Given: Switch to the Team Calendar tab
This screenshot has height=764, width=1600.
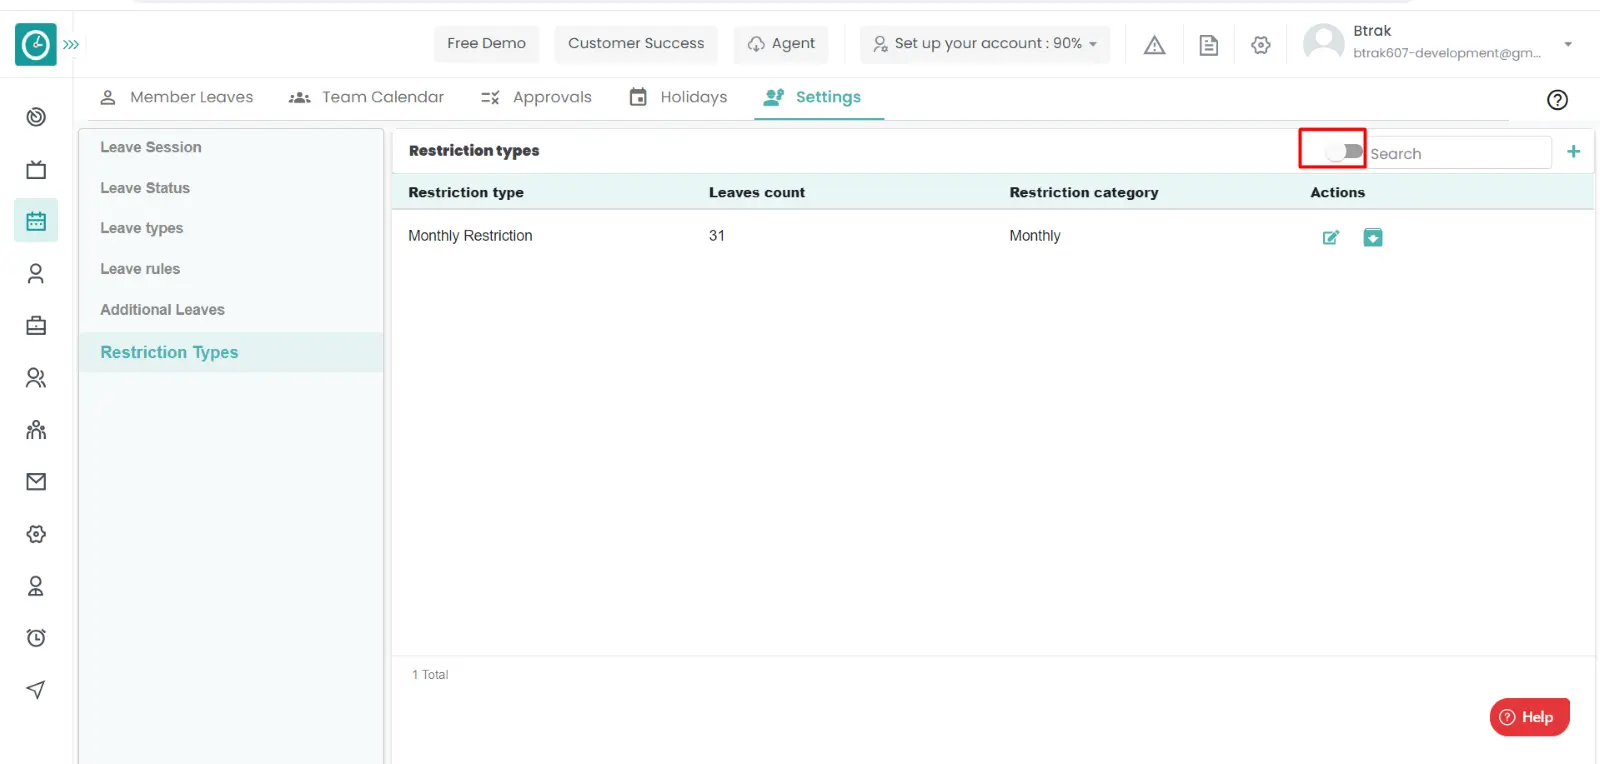Looking at the screenshot, I should [x=367, y=97].
